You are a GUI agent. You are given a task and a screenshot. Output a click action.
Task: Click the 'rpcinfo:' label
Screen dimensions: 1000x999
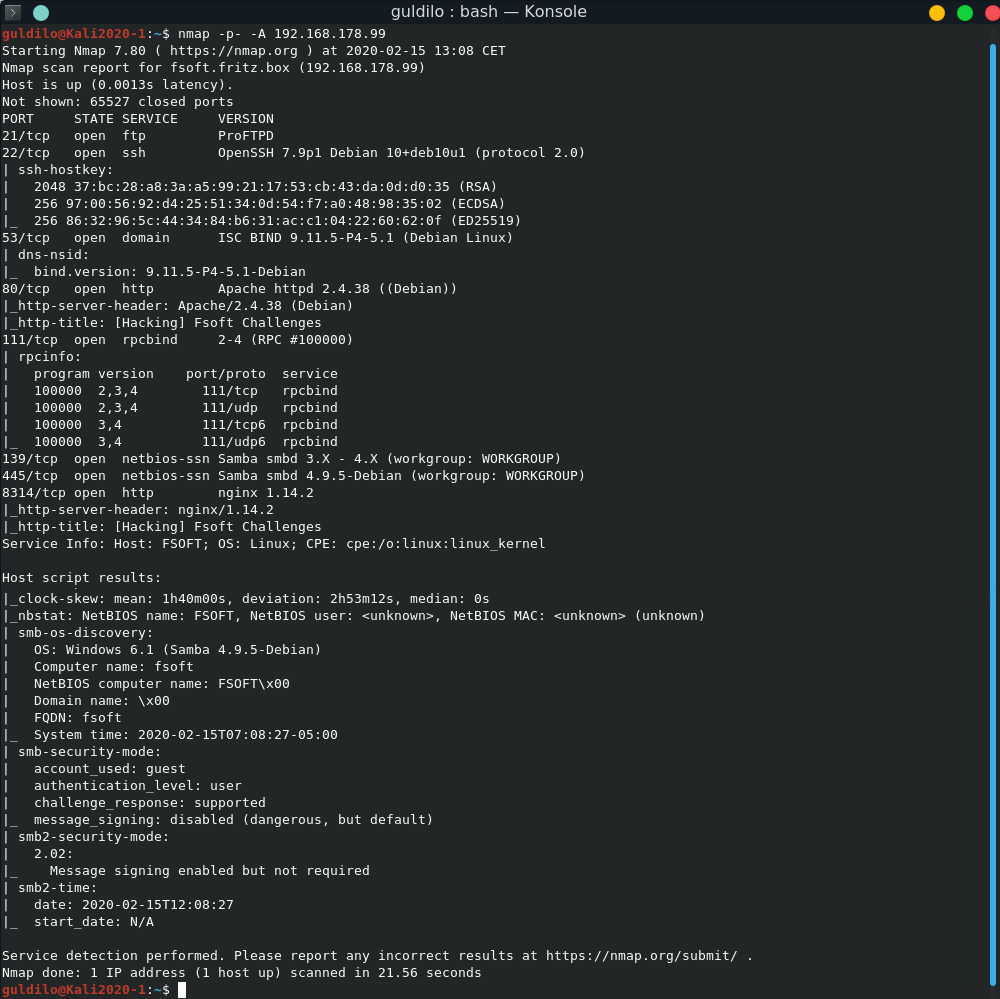point(50,357)
